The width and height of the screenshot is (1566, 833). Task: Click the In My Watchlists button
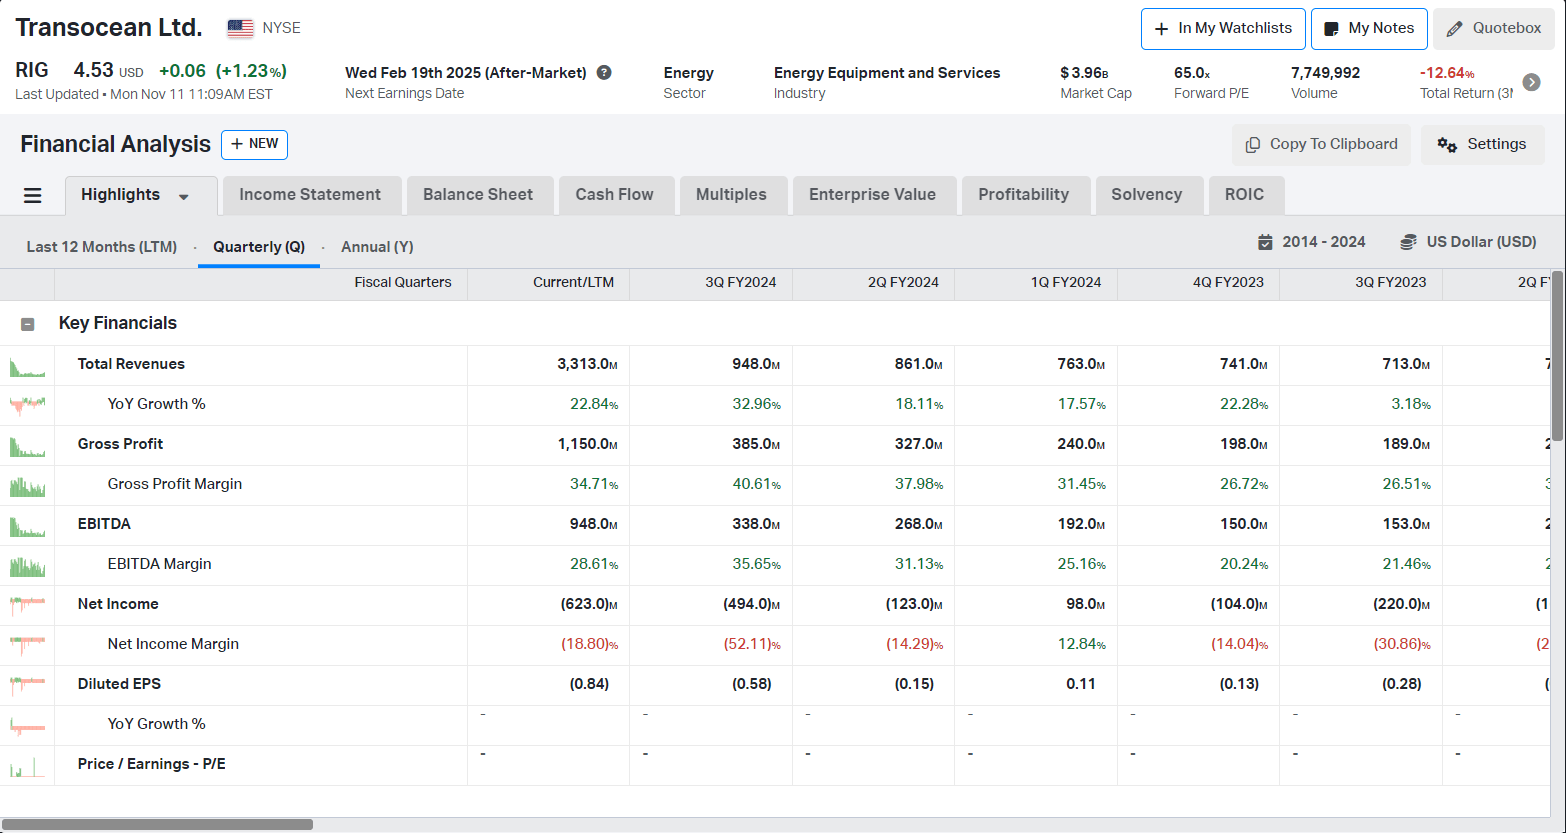(1222, 29)
